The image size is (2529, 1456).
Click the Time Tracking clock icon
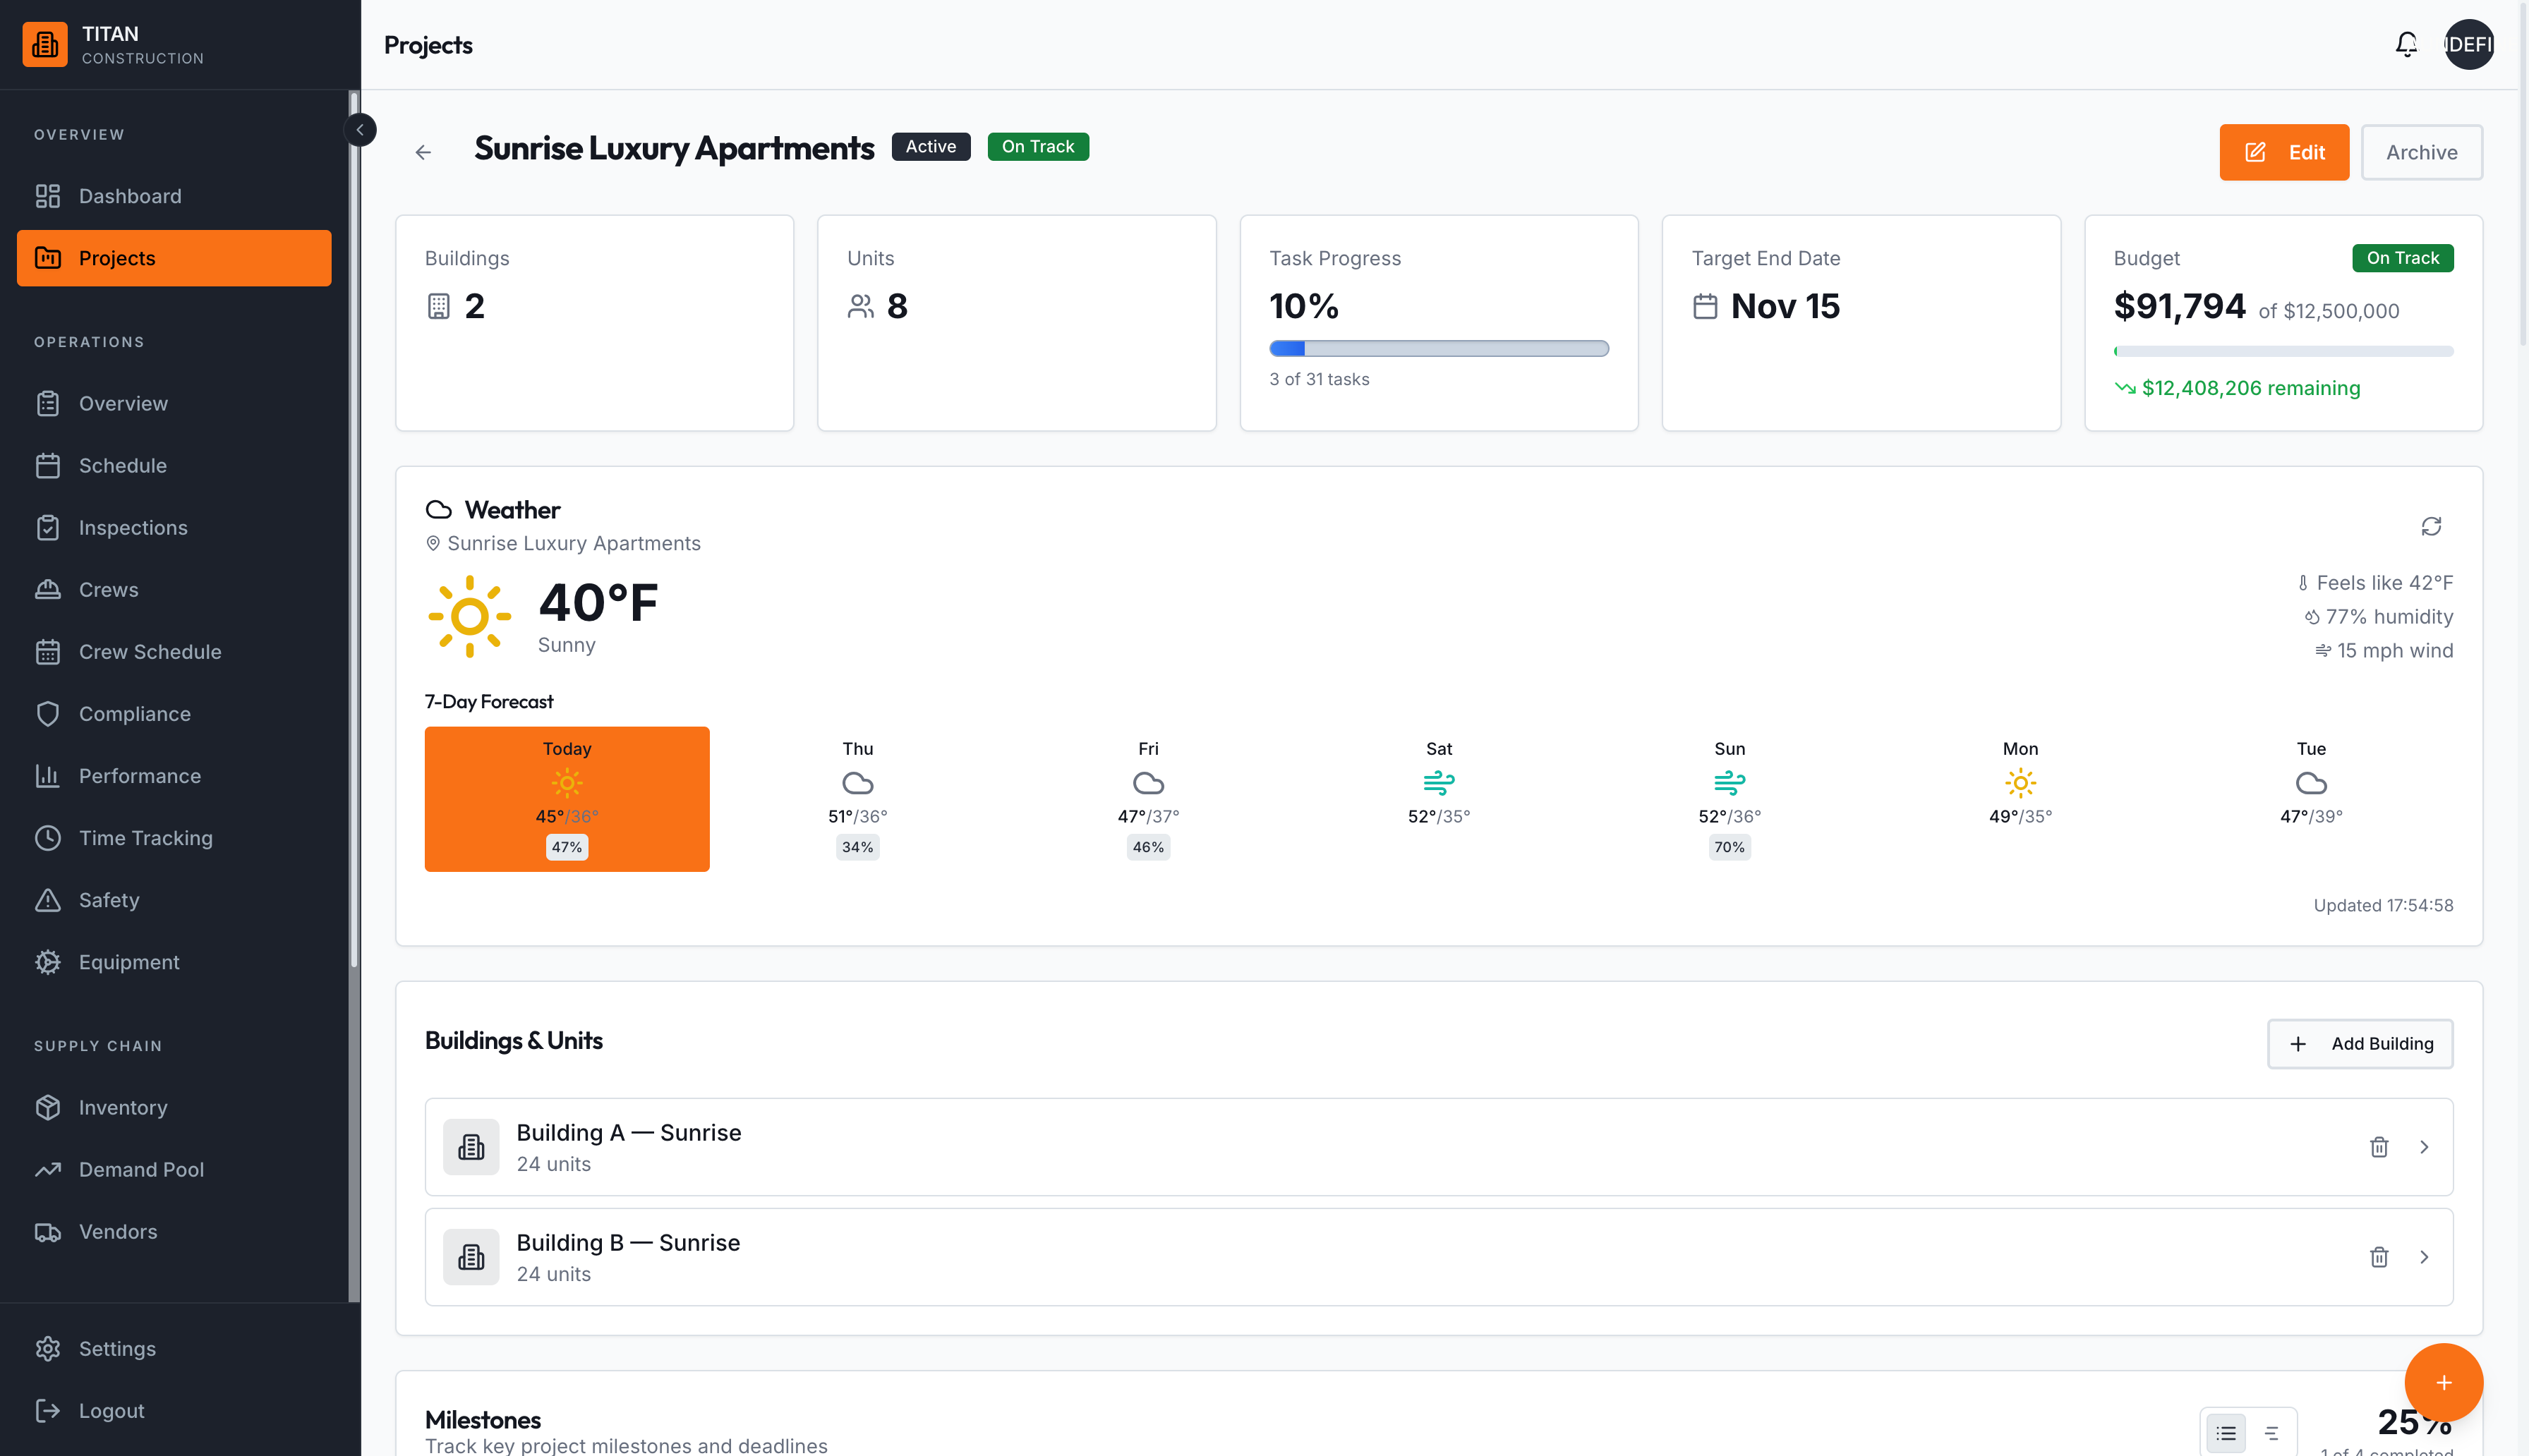48,838
